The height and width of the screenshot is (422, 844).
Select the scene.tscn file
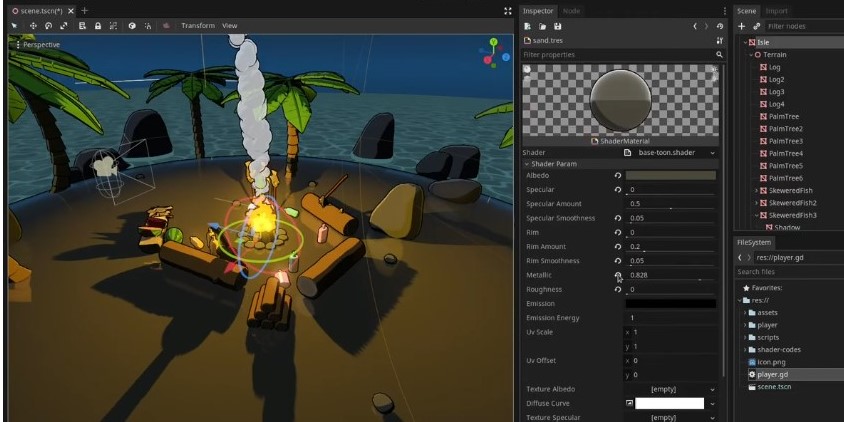(x=774, y=387)
